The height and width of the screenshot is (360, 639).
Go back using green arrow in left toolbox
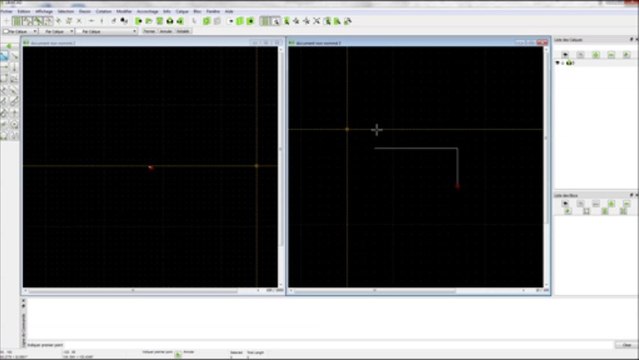(9, 46)
